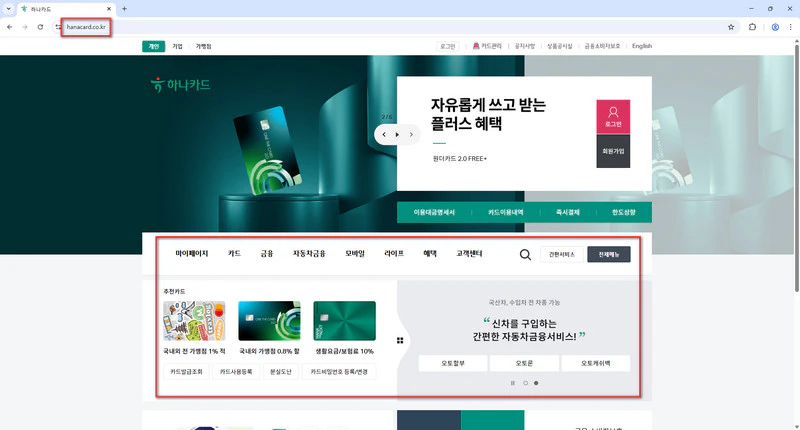The width and height of the screenshot is (800, 430).
Task: Open the Chrome profile avatar icon
Action: tap(775, 27)
